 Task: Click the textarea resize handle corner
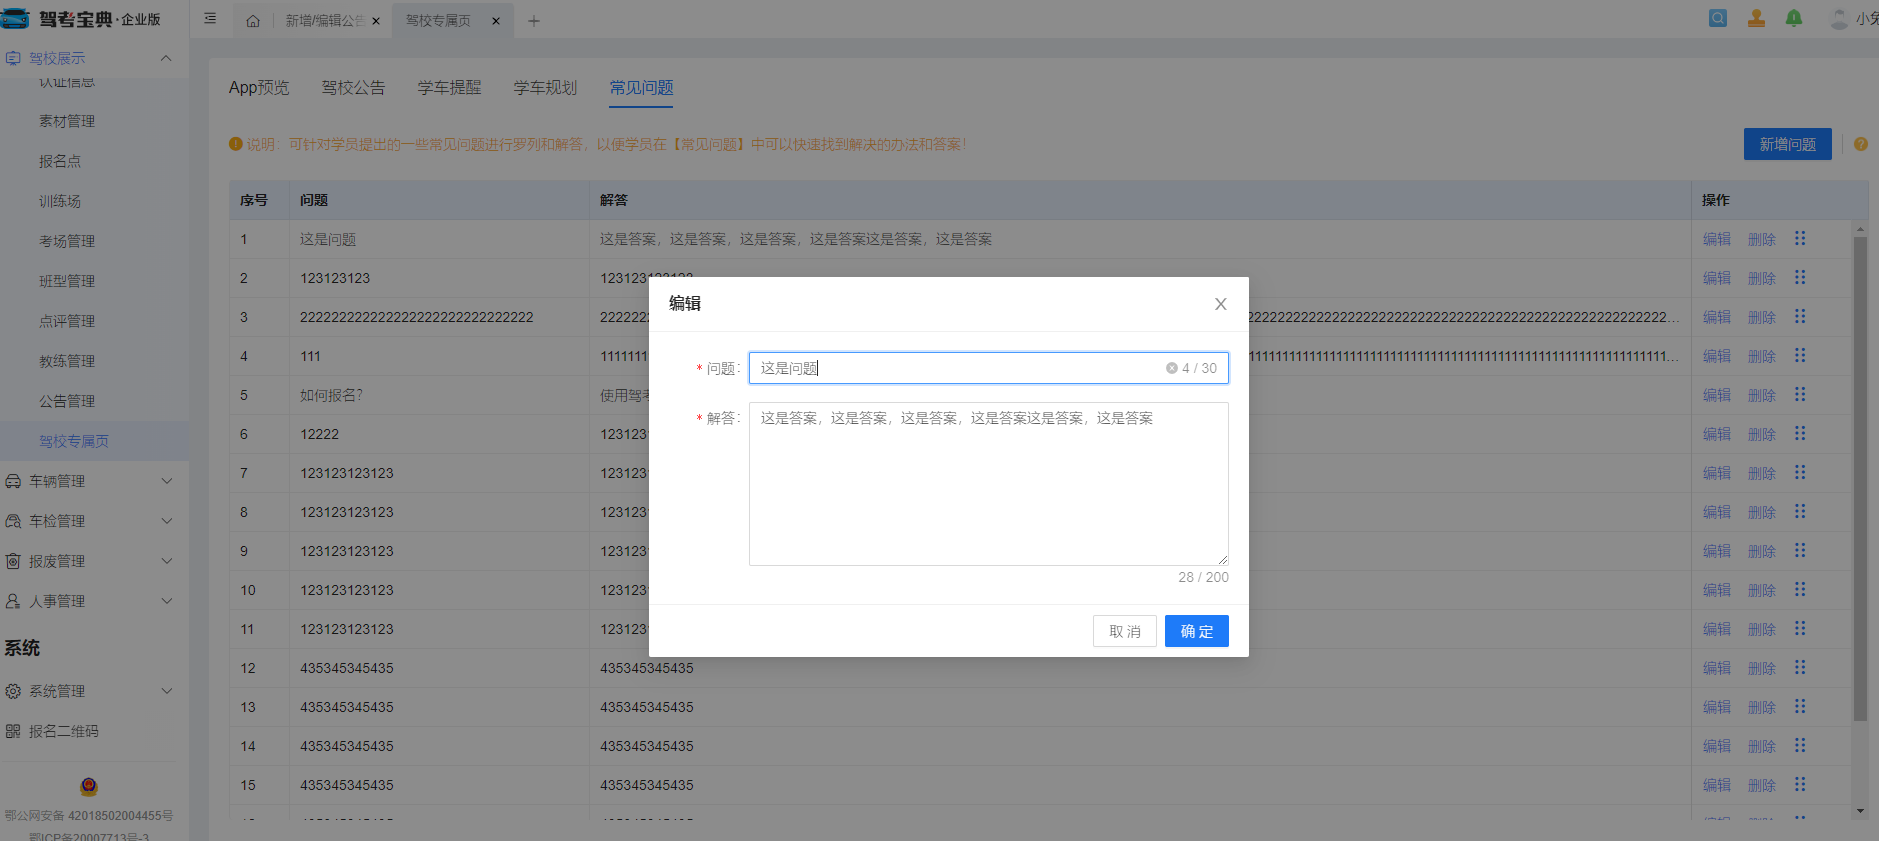[1222, 559]
